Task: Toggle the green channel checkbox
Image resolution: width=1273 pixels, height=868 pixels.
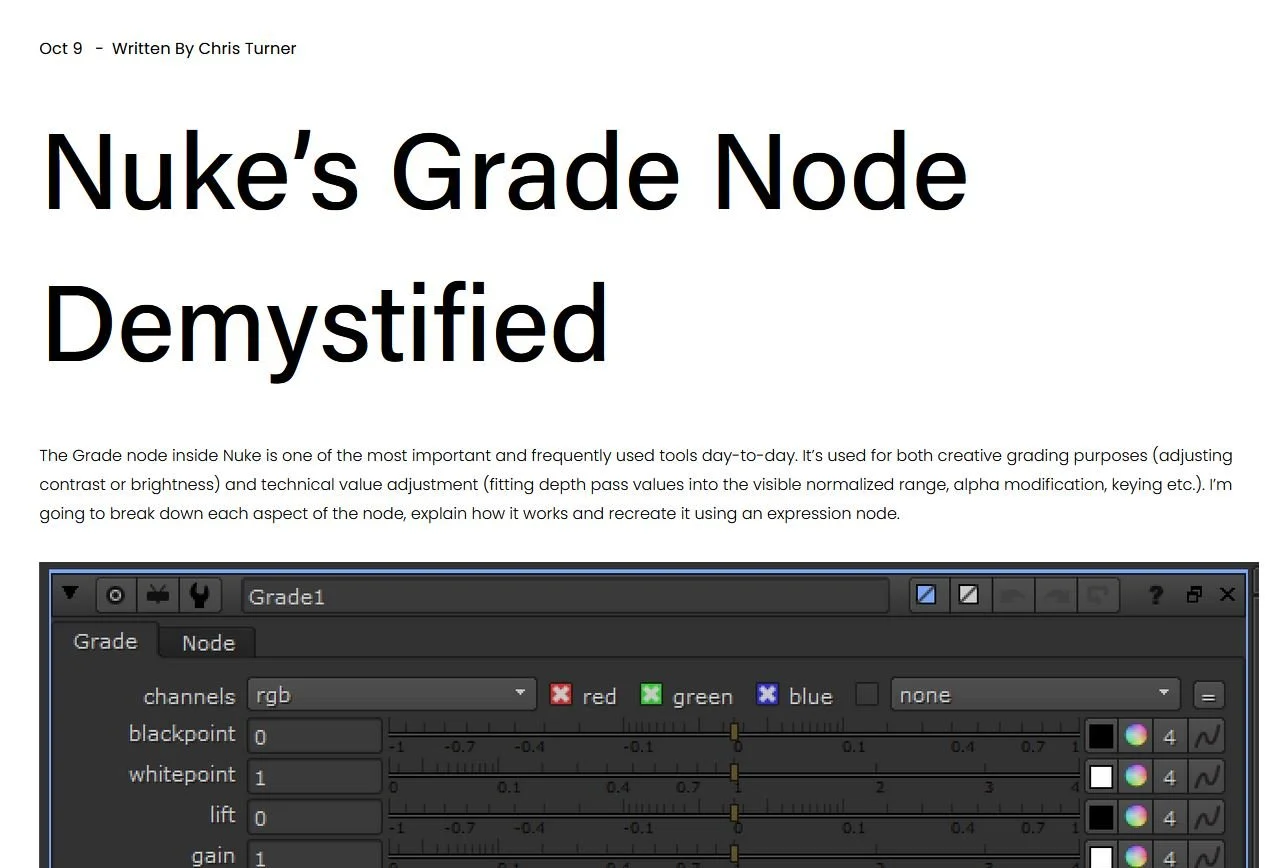Action: (x=651, y=694)
